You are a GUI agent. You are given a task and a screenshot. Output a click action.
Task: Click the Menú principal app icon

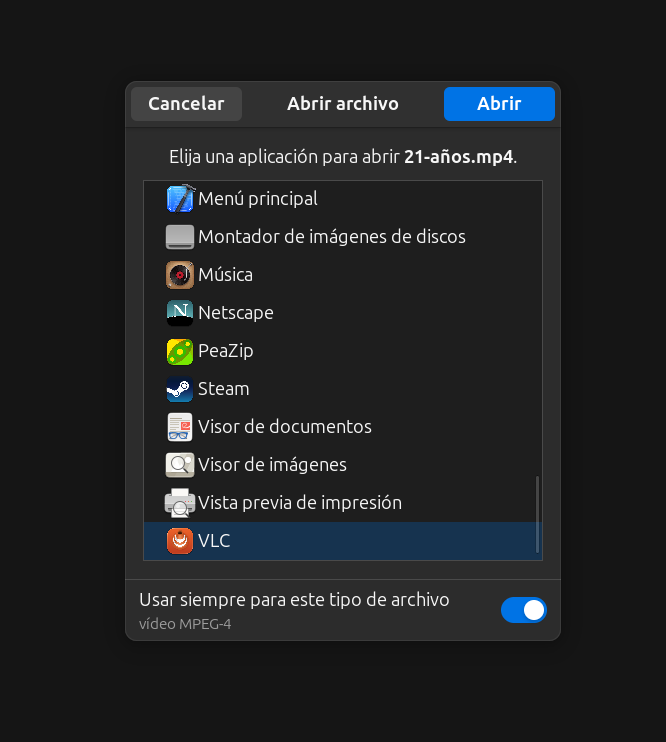[x=180, y=199]
